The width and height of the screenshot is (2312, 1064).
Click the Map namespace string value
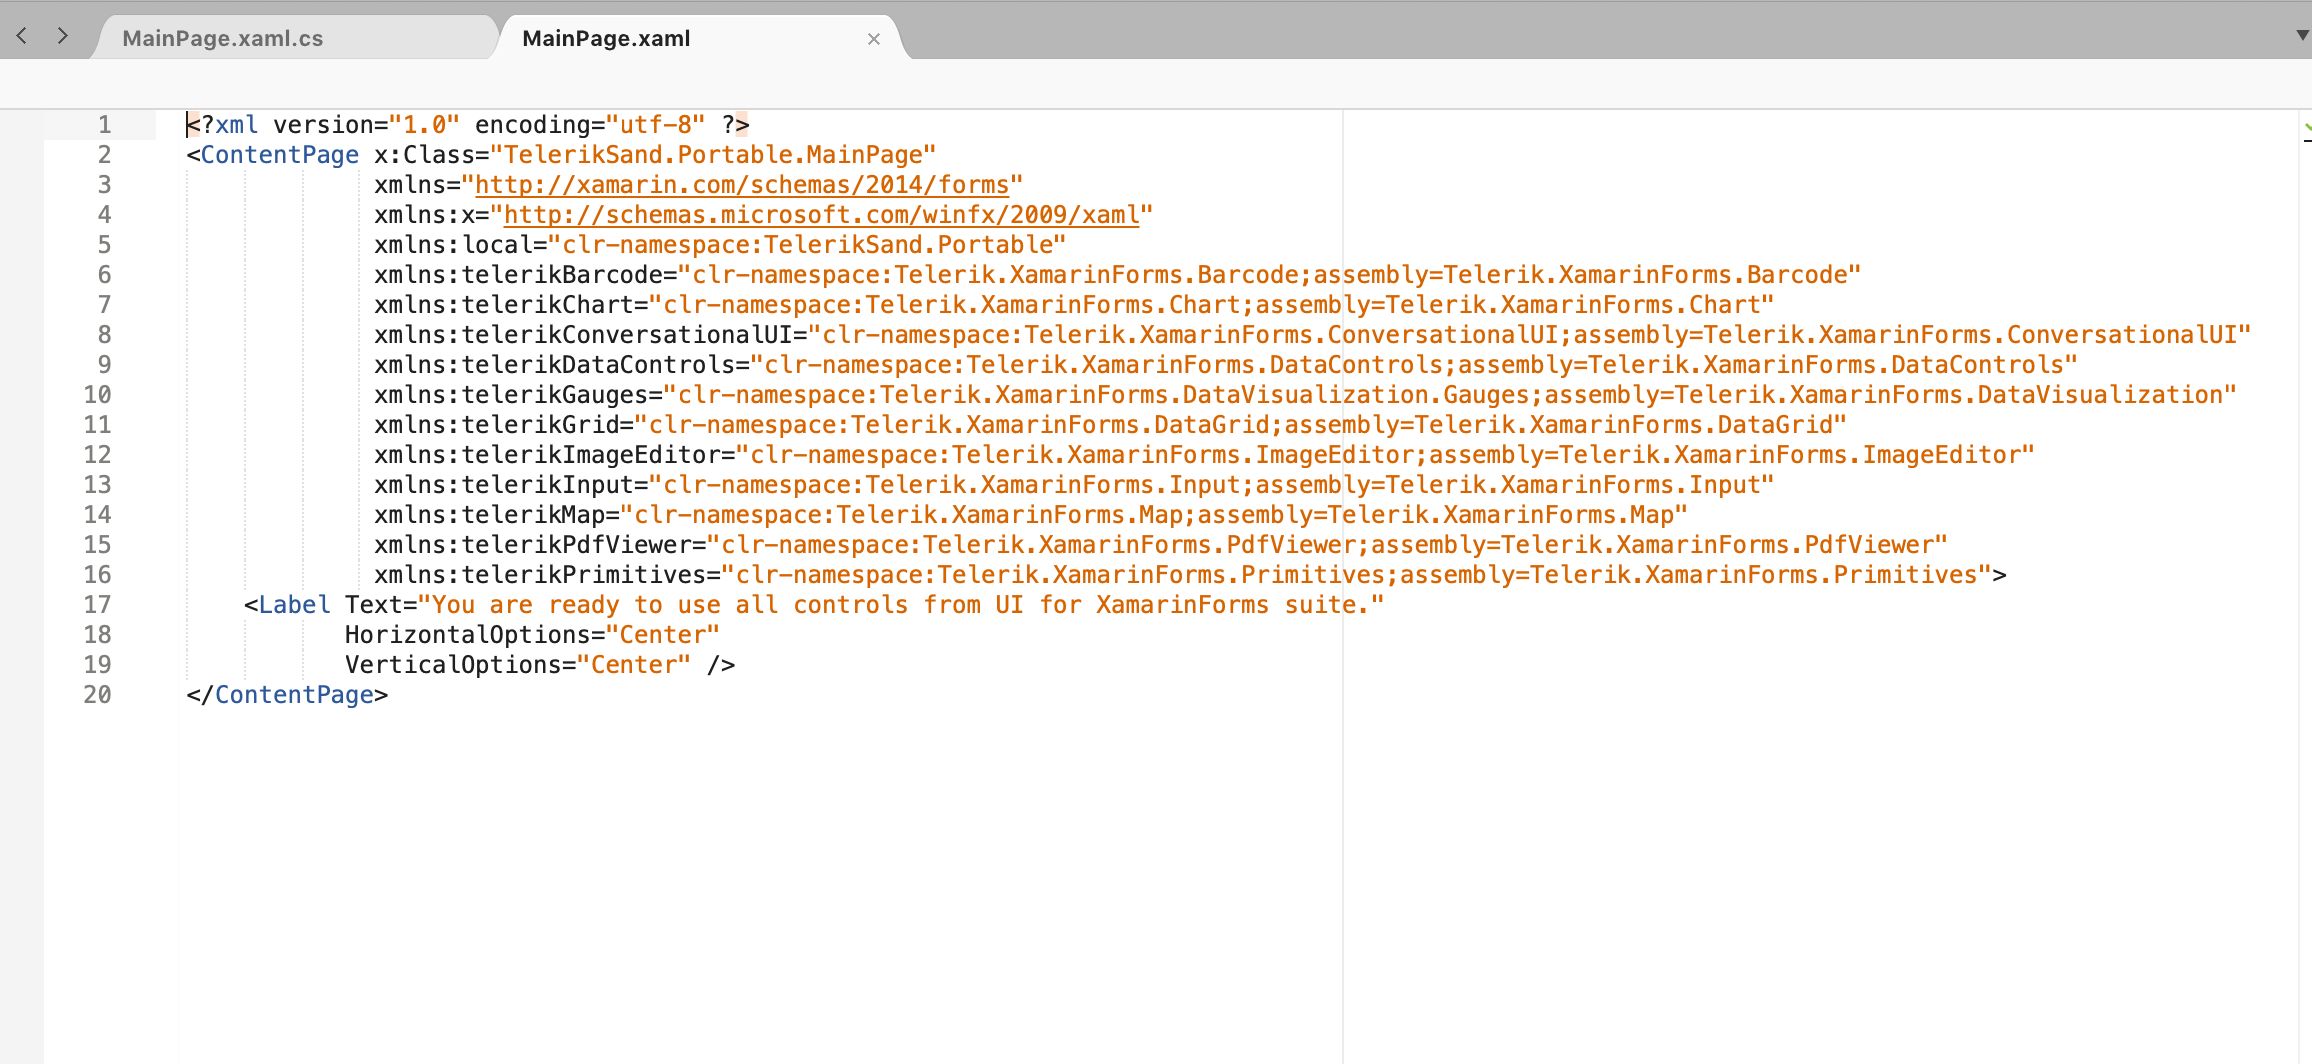(1154, 515)
